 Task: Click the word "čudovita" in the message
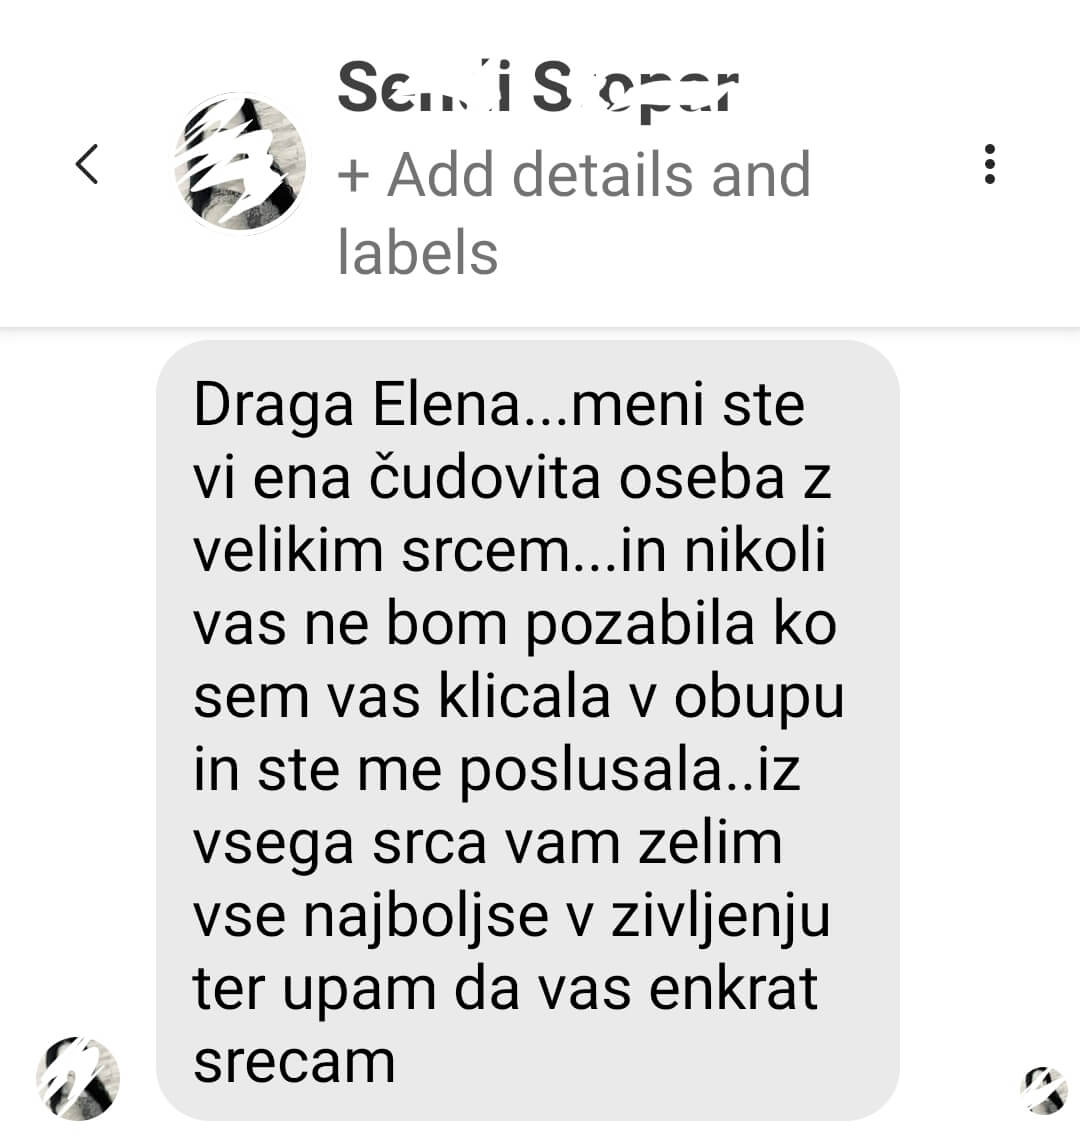click(484, 478)
